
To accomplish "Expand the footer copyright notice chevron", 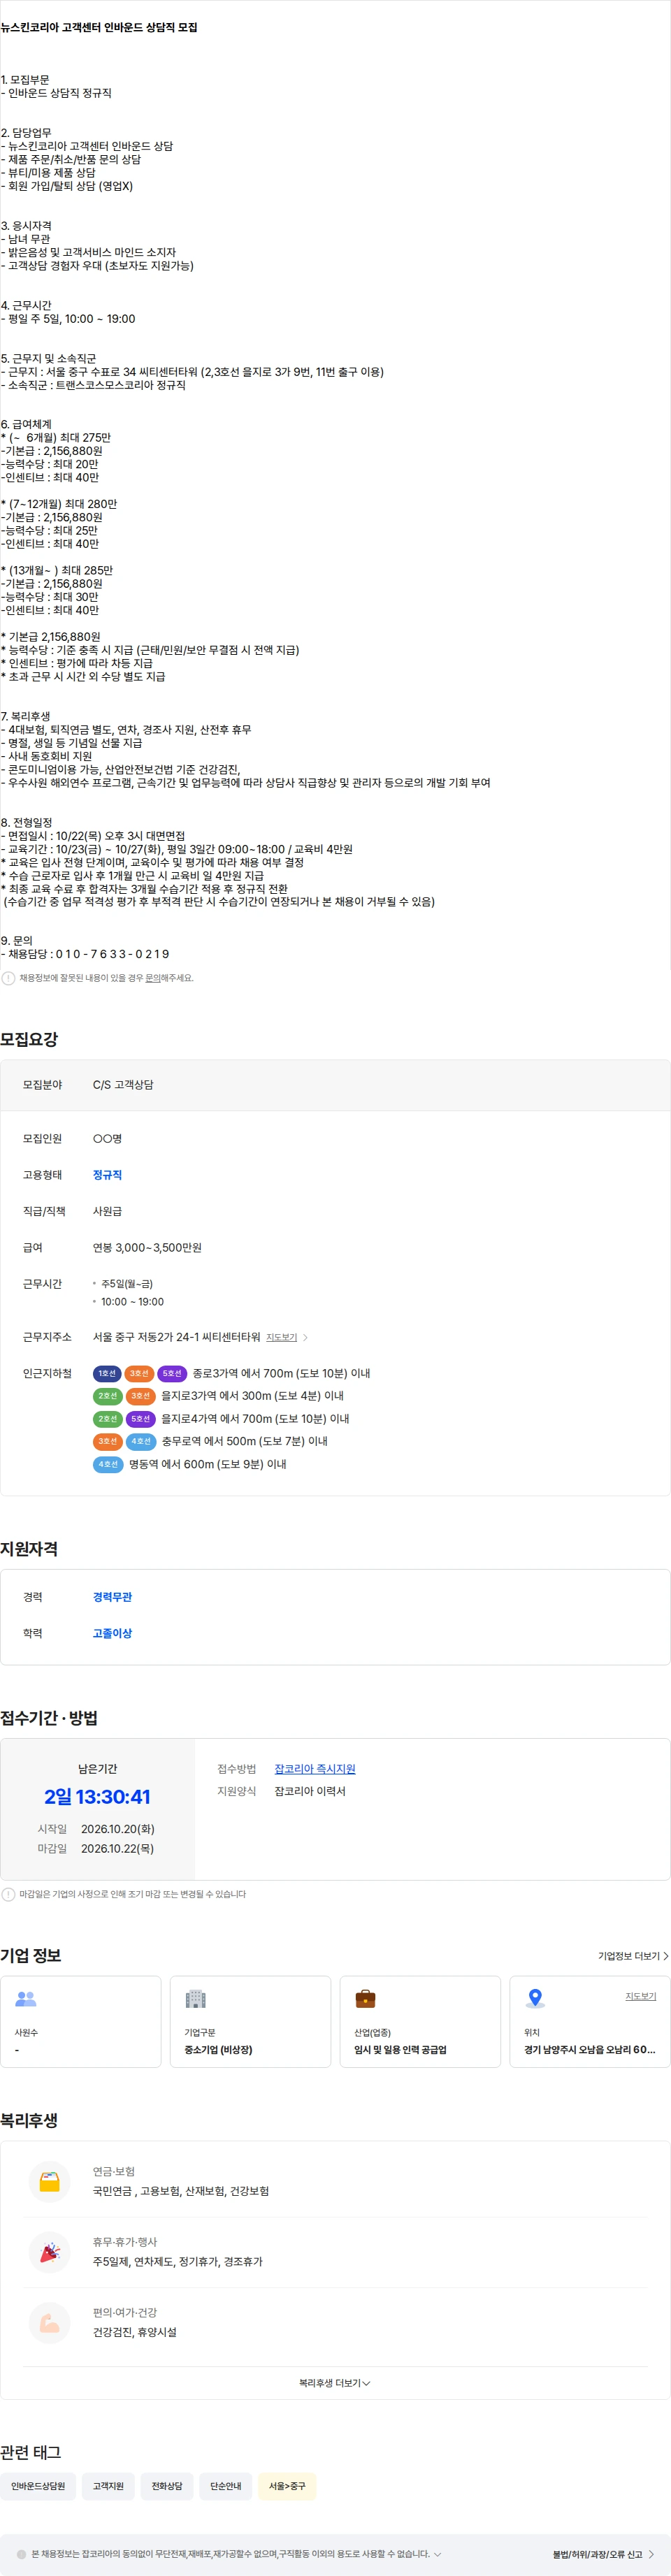I will tap(437, 2554).
